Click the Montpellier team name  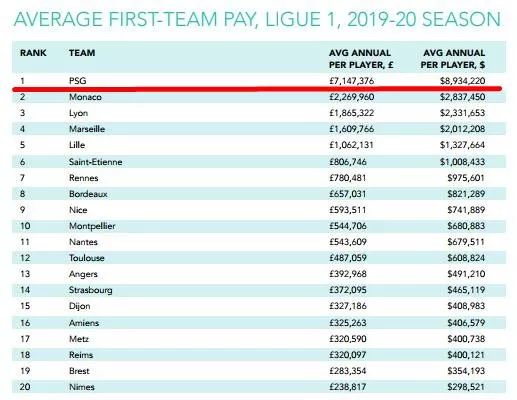pos(92,226)
